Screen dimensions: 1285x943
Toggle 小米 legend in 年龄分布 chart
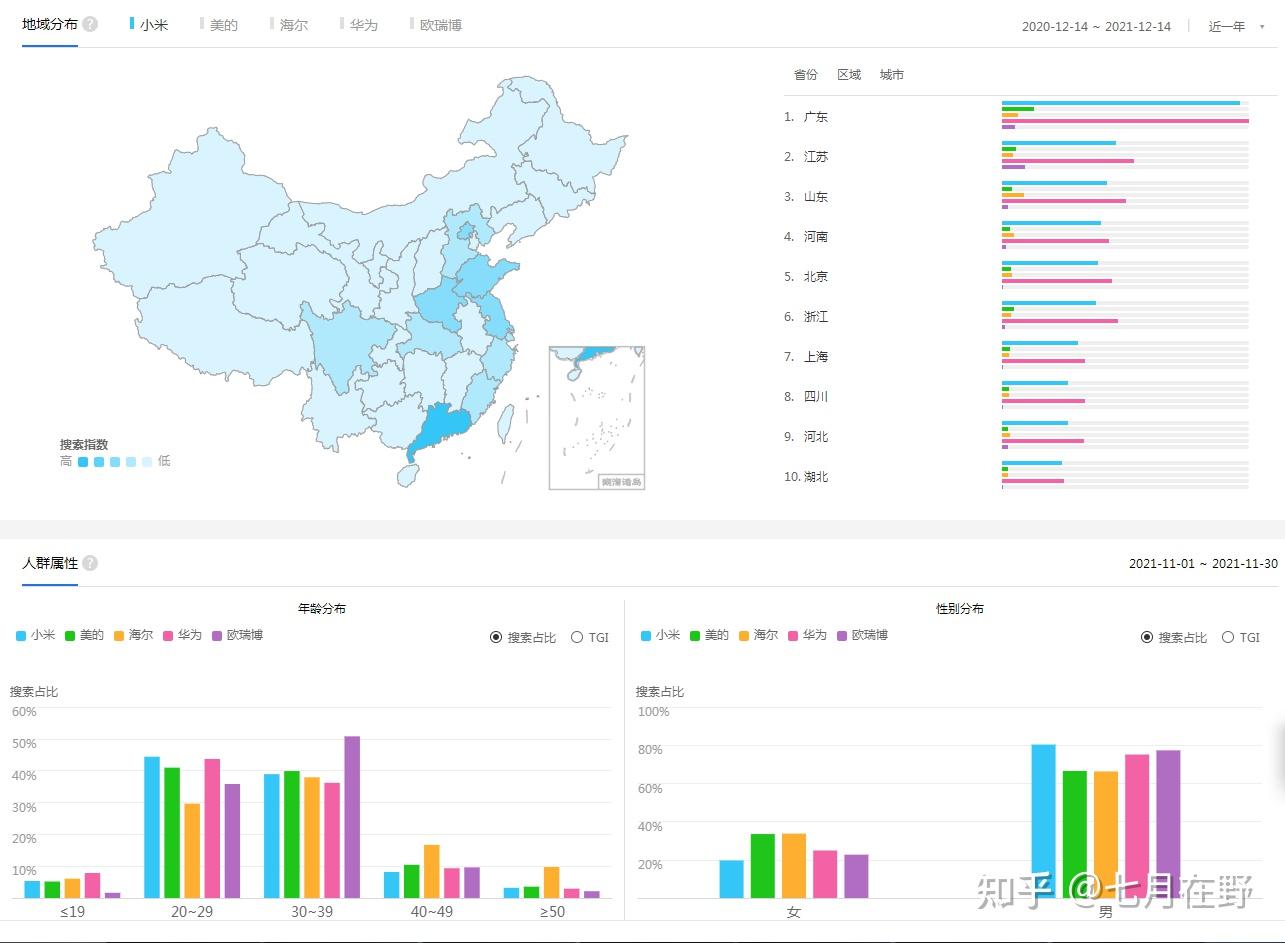click(x=36, y=635)
